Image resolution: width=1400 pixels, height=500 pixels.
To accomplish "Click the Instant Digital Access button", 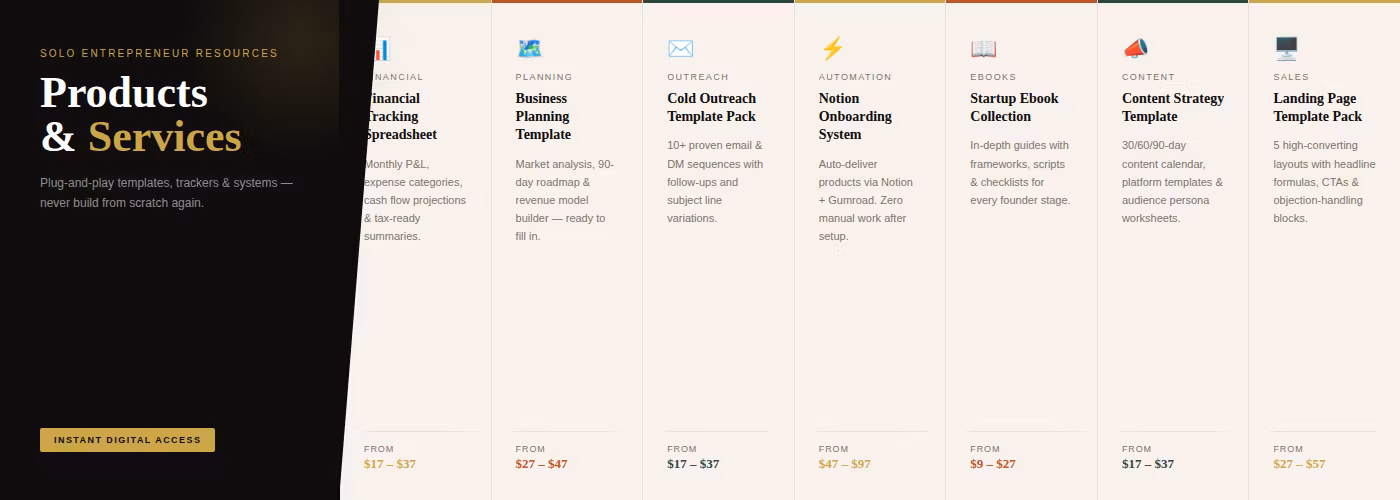I will click(127, 440).
